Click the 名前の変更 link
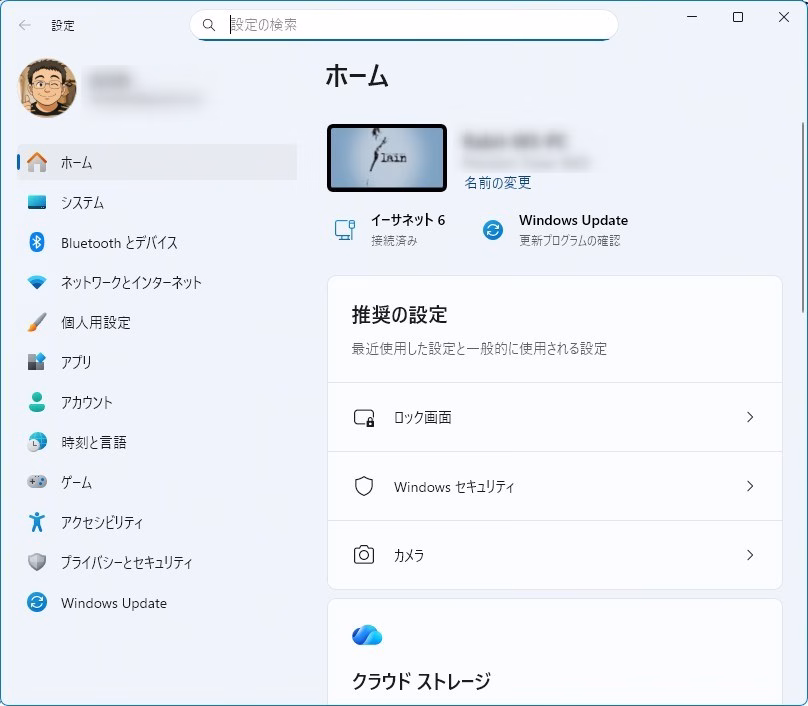Viewport: 808px width, 706px height. click(498, 183)
